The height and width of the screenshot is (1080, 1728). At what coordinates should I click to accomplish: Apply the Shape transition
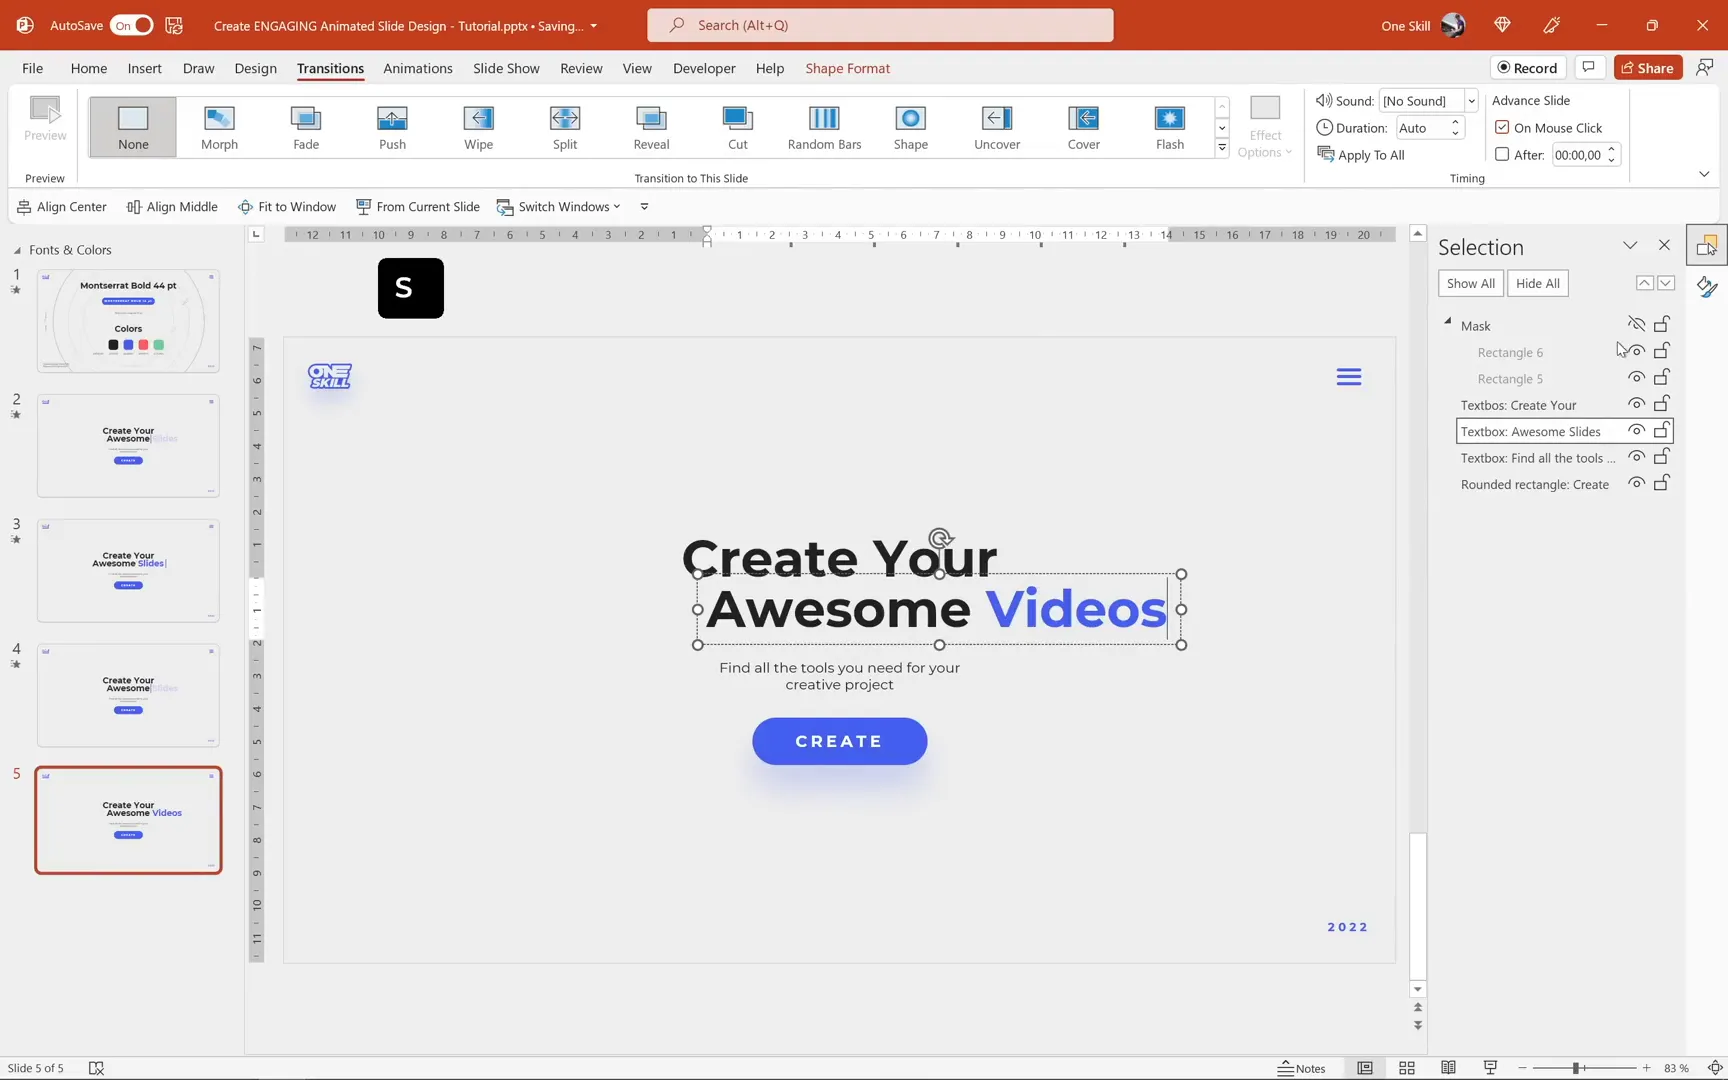click(910, 127)
